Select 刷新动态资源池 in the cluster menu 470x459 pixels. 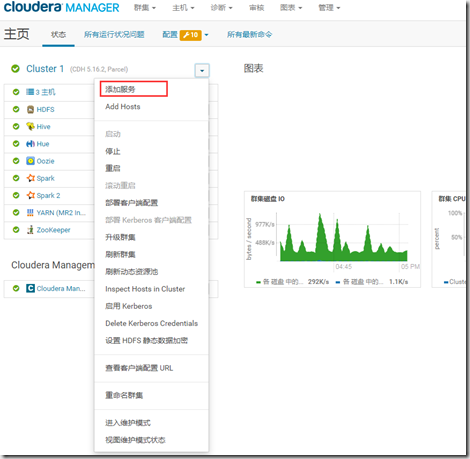[132, 272]
